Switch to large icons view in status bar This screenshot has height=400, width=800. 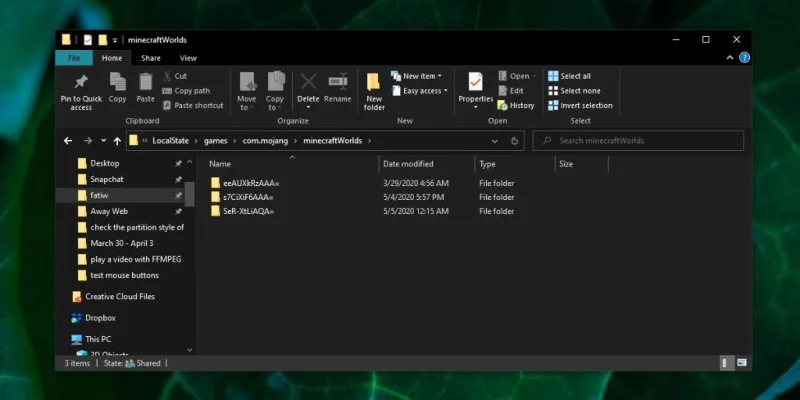coord(742,363)
